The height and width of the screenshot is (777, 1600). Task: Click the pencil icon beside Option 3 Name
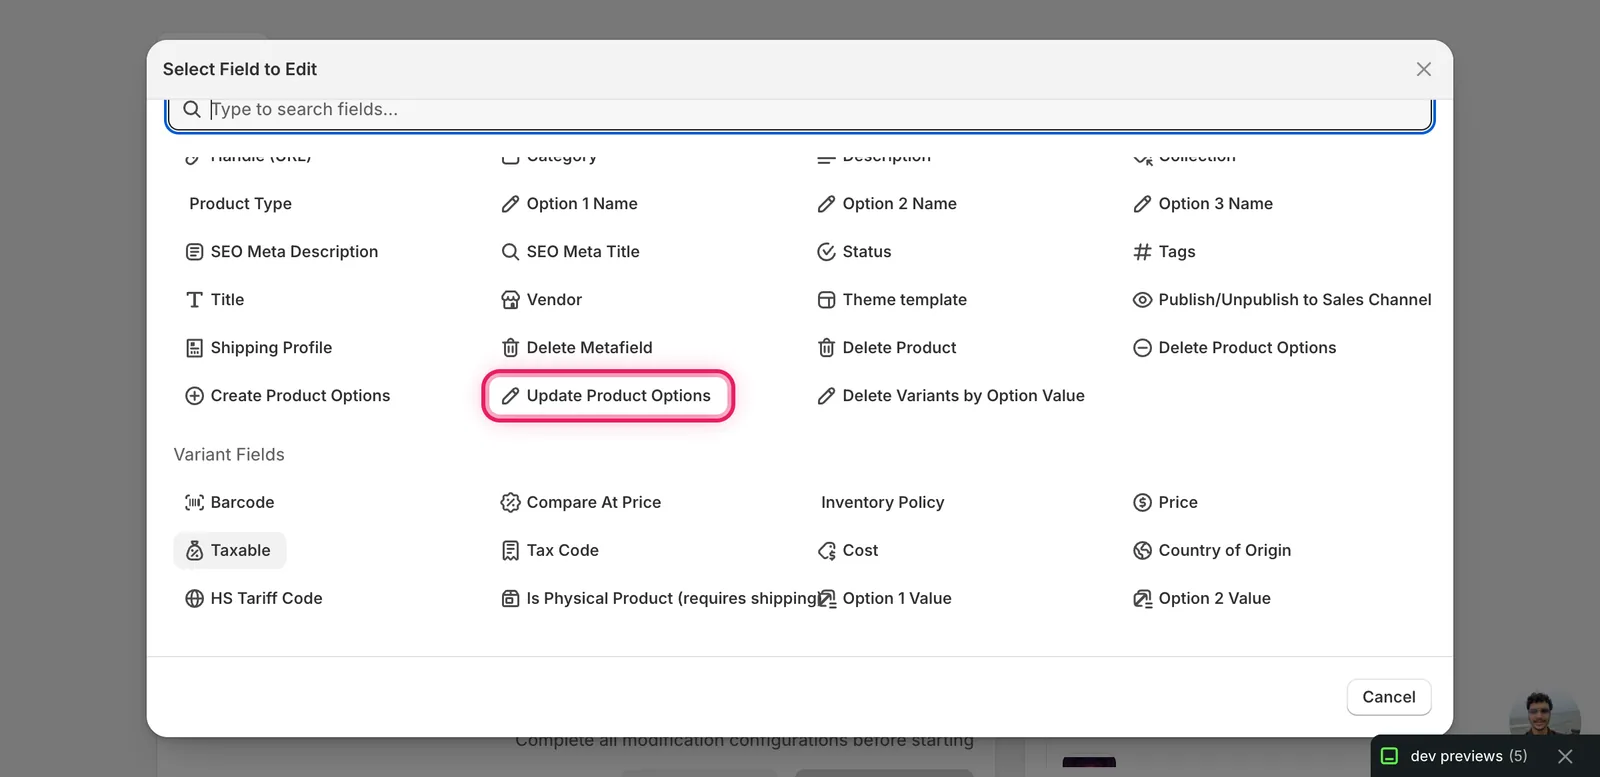(1142, 204)
